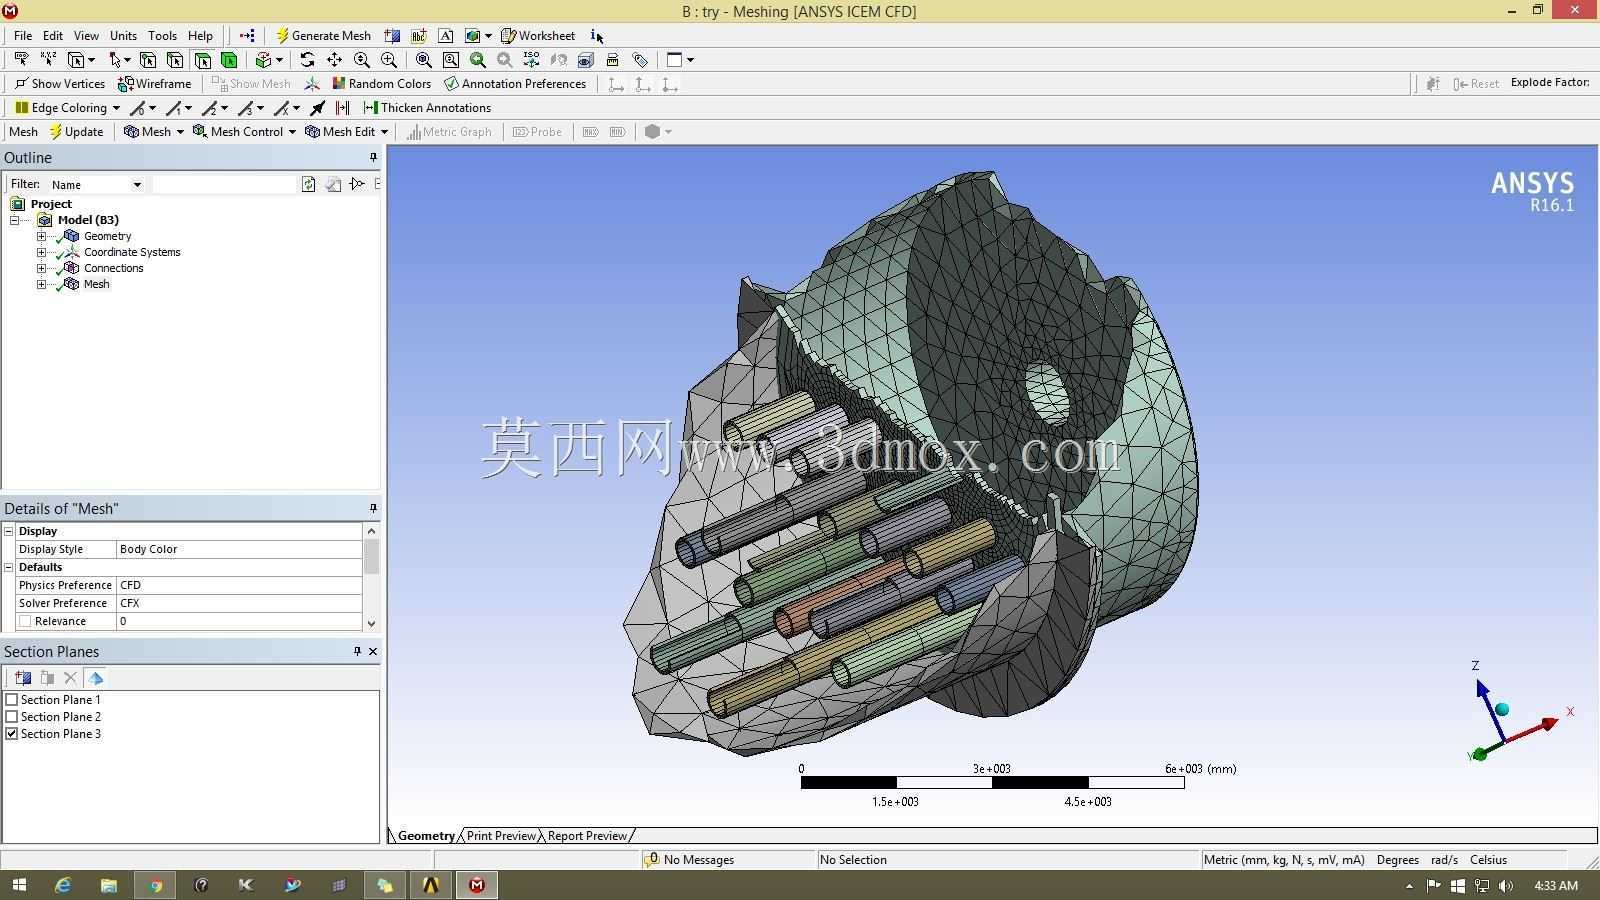
Task: Click the Outline filter text field
Action: pyautogui.click(x=225, y=184)
